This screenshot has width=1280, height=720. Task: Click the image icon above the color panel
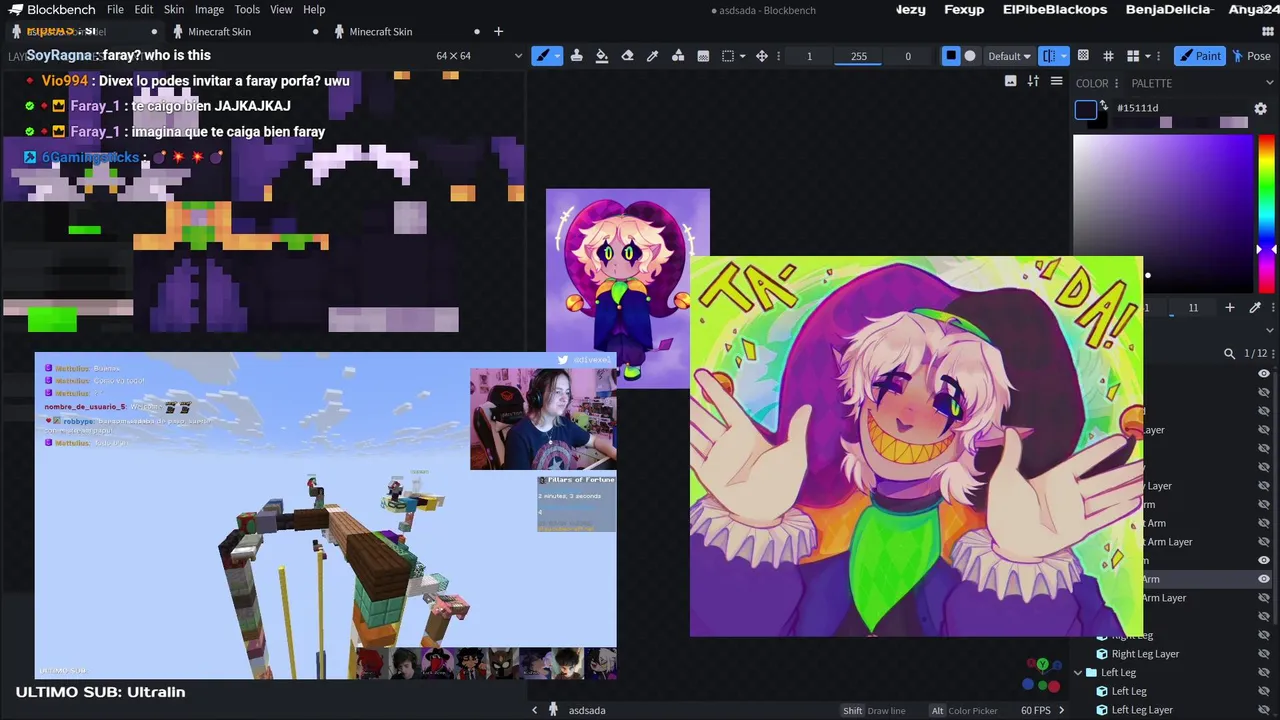point(1011,81)
